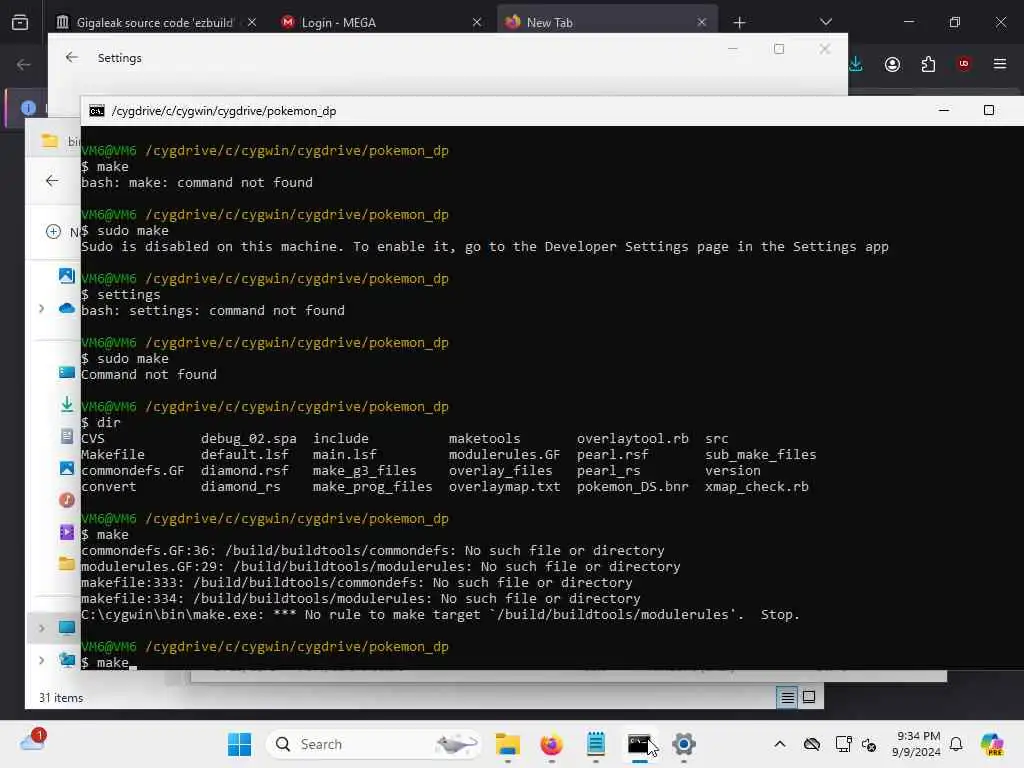Show hidden system tray icons

[x=780, y=744]
